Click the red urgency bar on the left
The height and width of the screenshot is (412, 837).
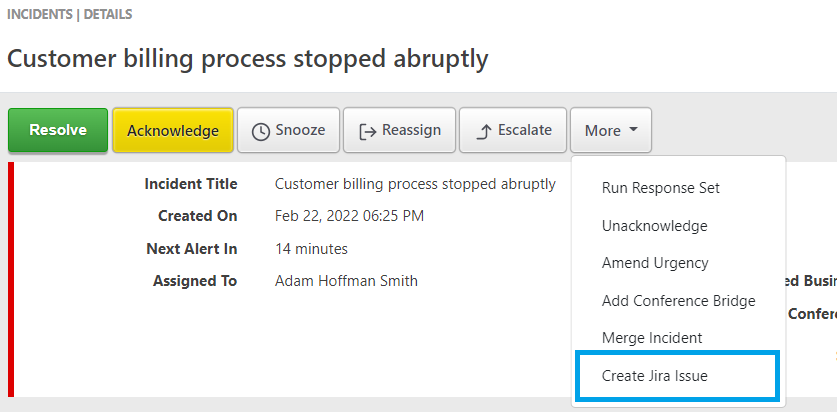(11, 280)
